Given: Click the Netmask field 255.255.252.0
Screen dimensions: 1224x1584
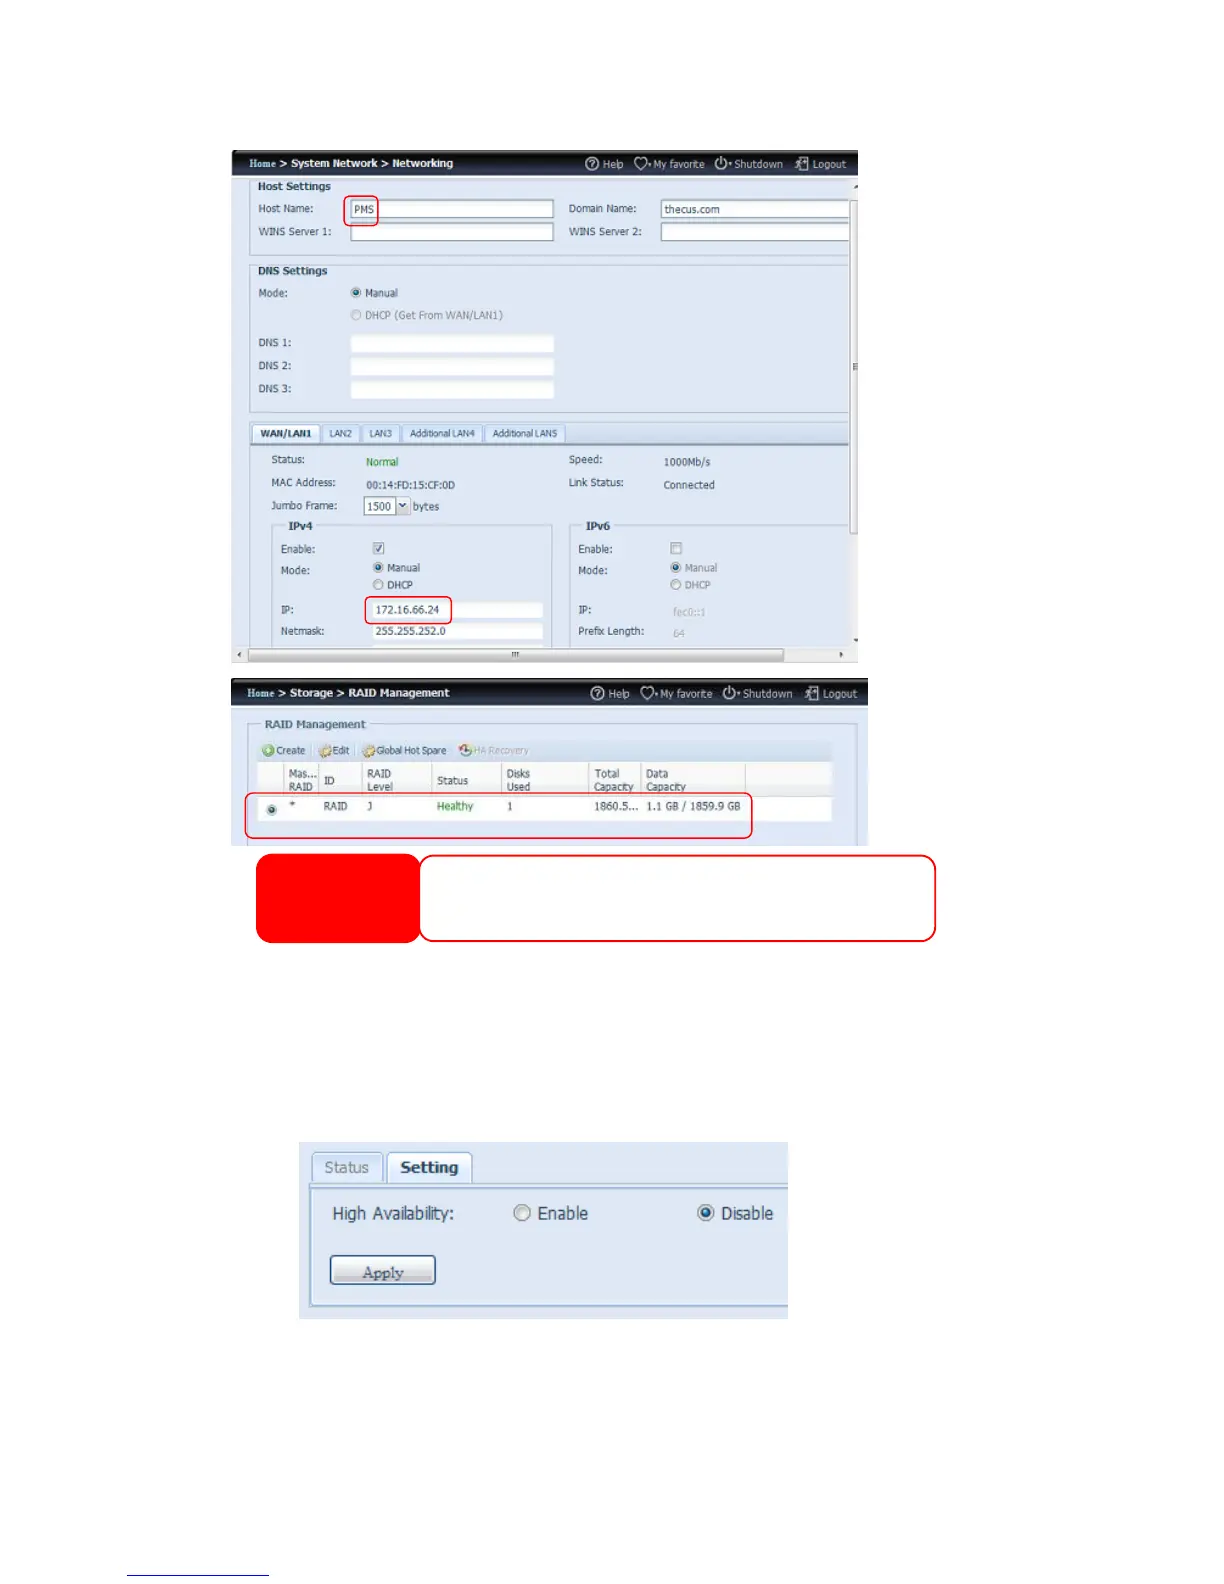Looking at the screenshot, I should pos(458,632).
